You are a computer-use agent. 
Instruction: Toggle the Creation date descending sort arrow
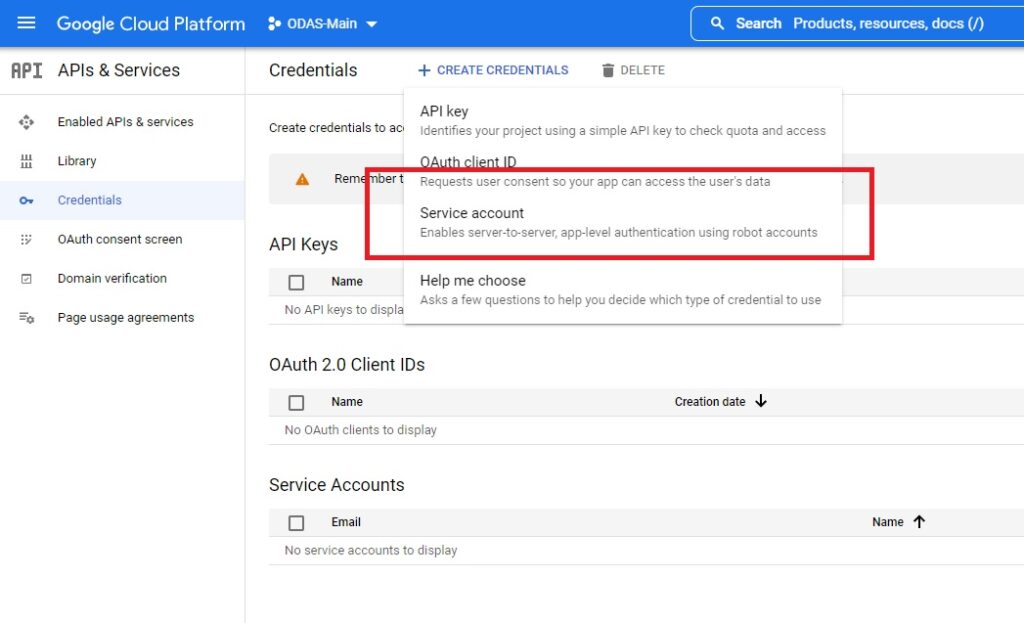761,401
